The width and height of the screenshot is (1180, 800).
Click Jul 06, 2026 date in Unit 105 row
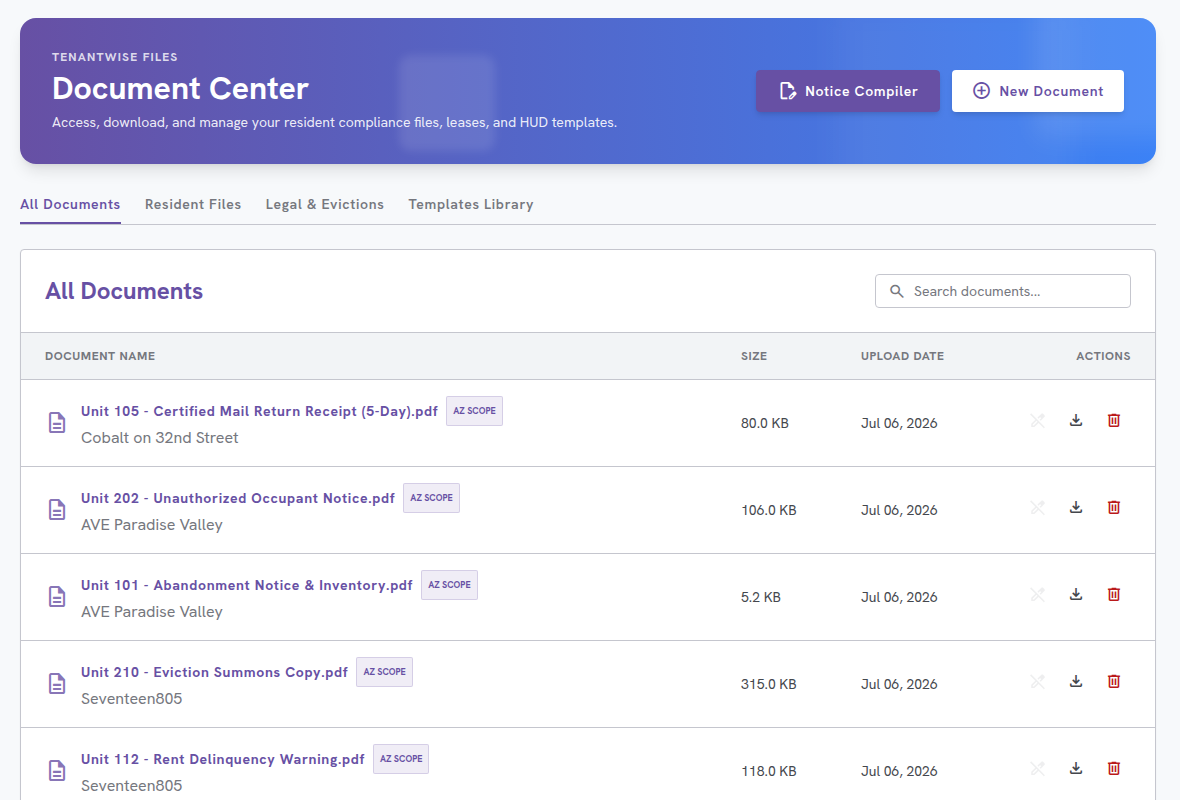tap(899, 423)
